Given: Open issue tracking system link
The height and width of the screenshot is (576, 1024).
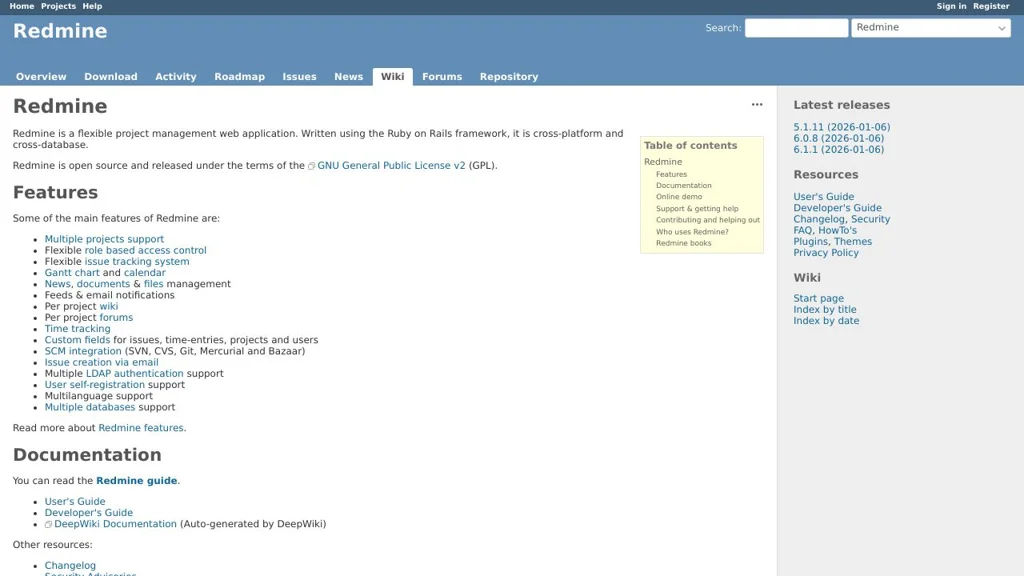Looking at the screenshot, I should [x=136, y=262].
